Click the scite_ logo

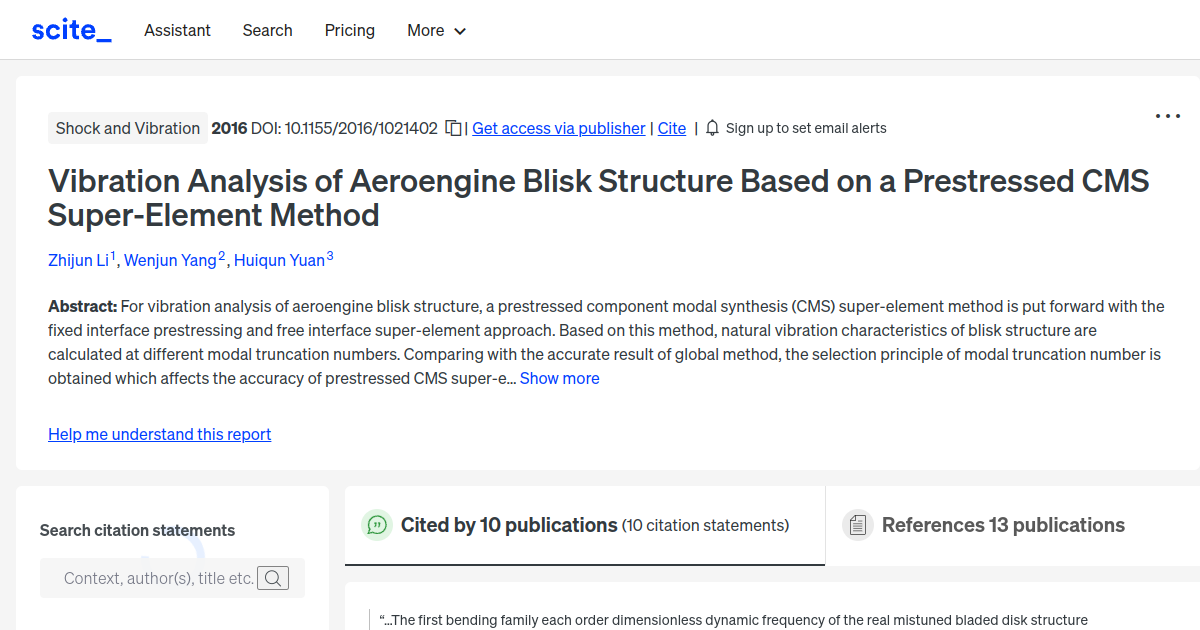point(70,29)
